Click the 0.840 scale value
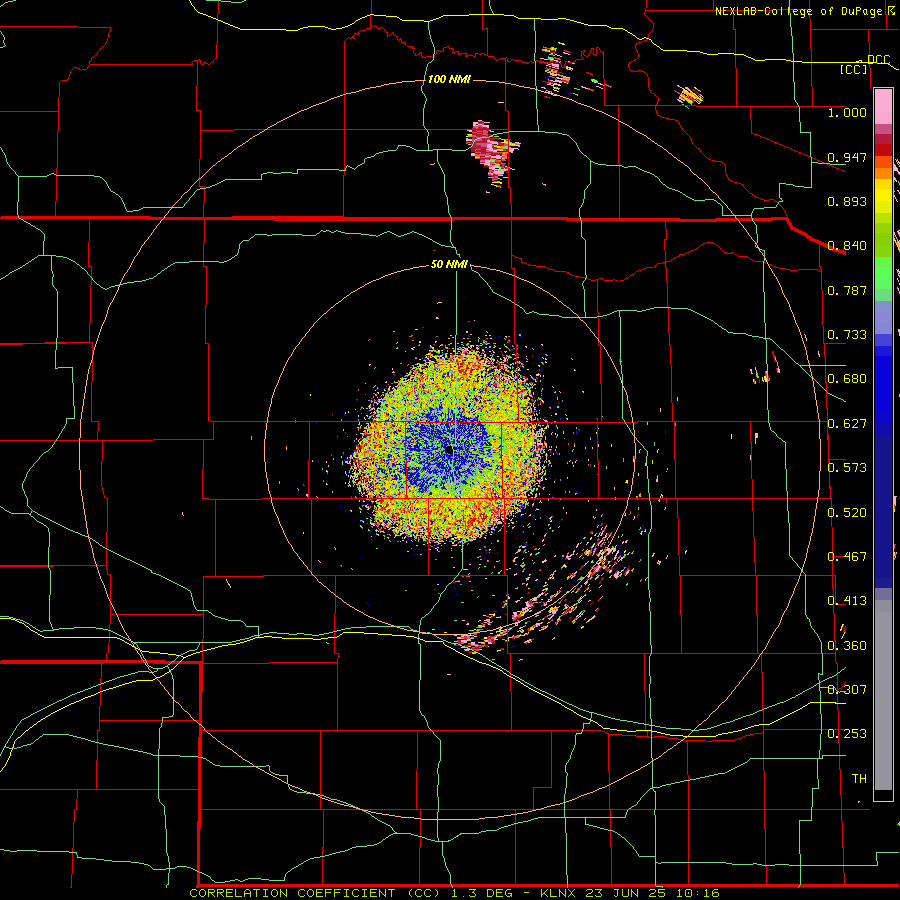Image resolution: width=900 pixels, height=900 pixels. [847, 246]
